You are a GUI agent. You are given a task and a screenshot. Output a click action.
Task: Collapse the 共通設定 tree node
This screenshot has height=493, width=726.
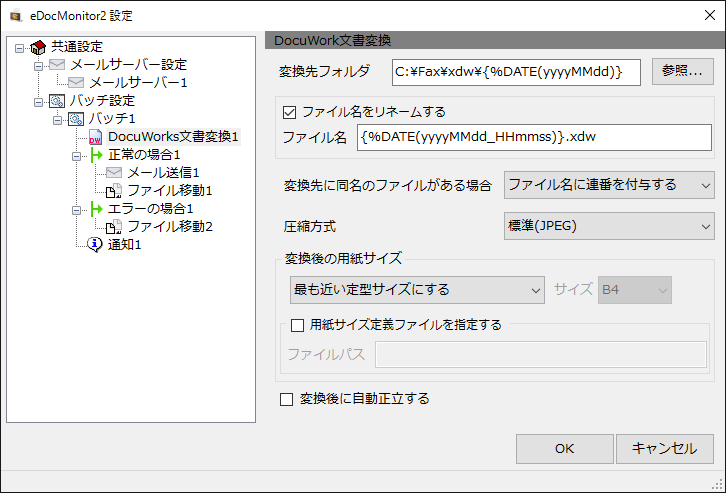tap(19, 48)
